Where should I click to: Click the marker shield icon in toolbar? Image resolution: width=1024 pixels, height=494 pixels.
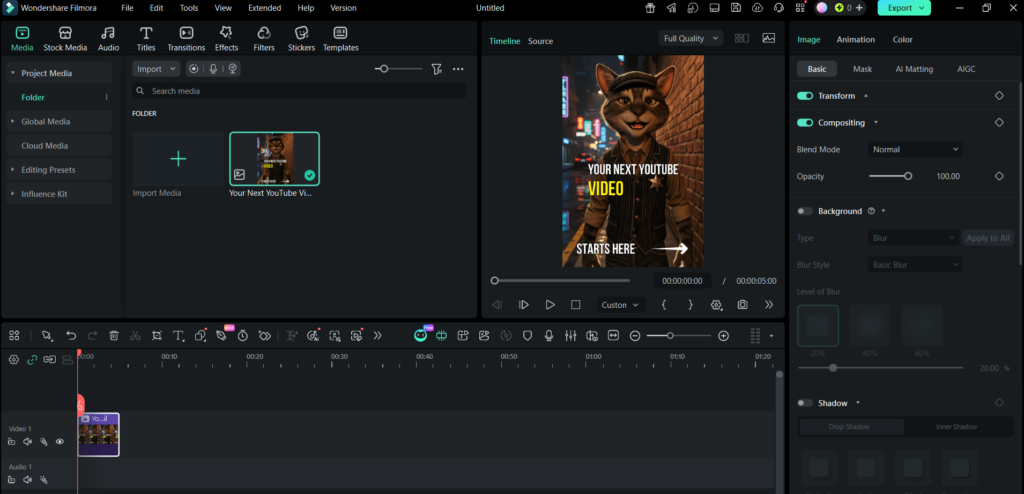pos(527,336)
